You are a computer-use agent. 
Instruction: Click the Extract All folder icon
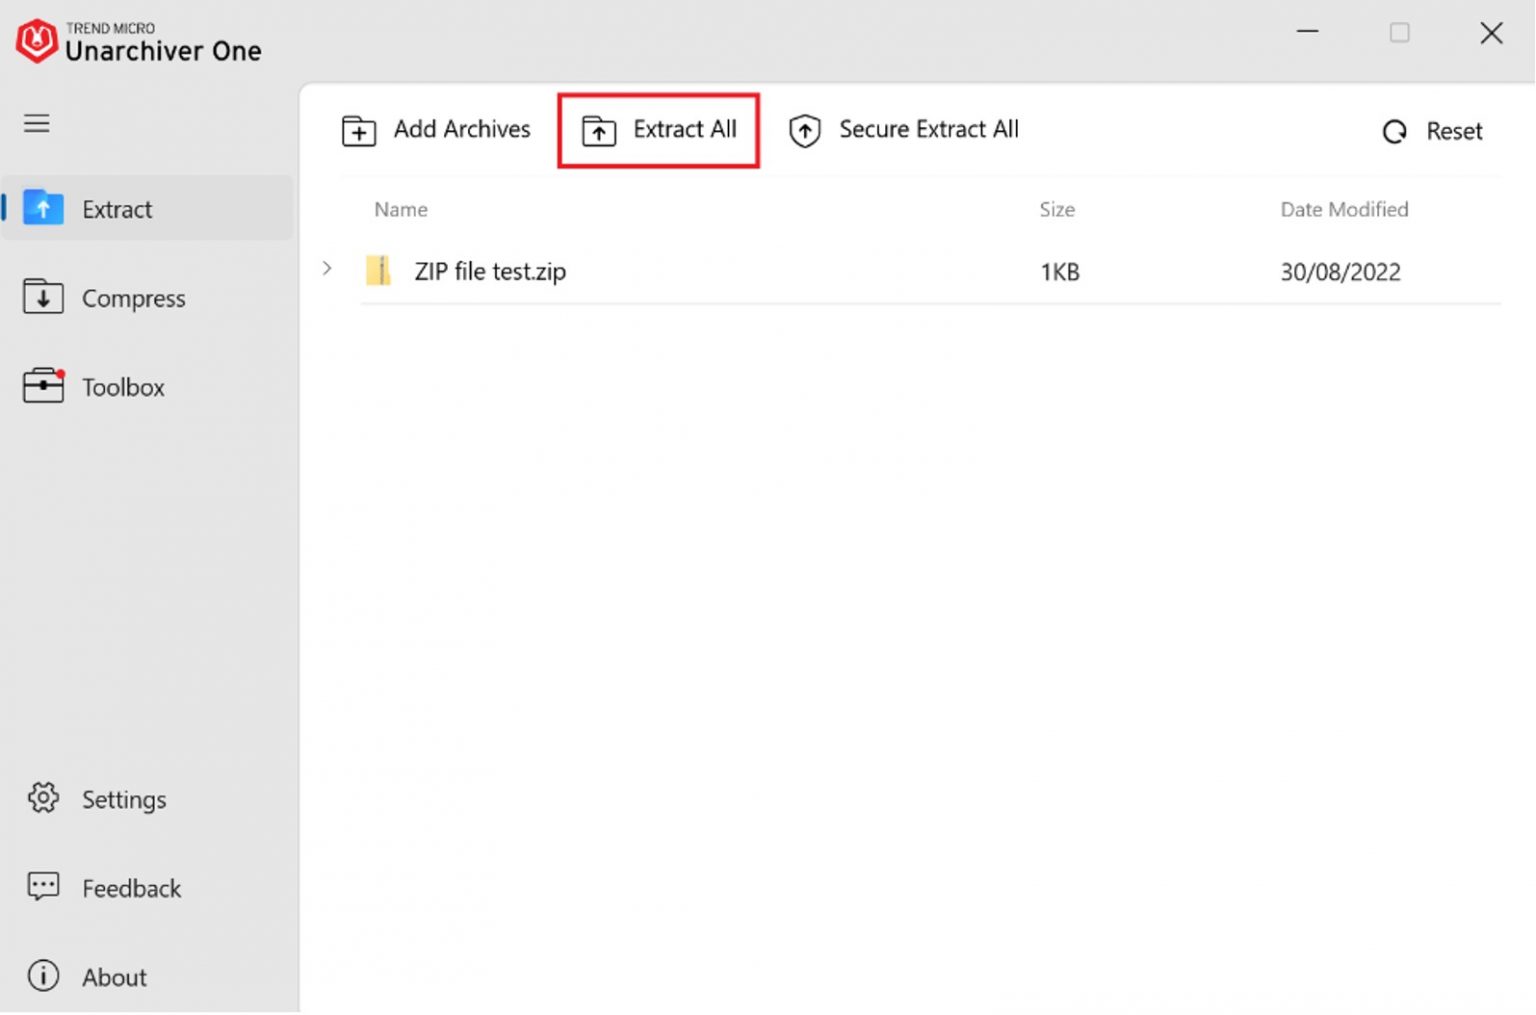click(599, 131)
